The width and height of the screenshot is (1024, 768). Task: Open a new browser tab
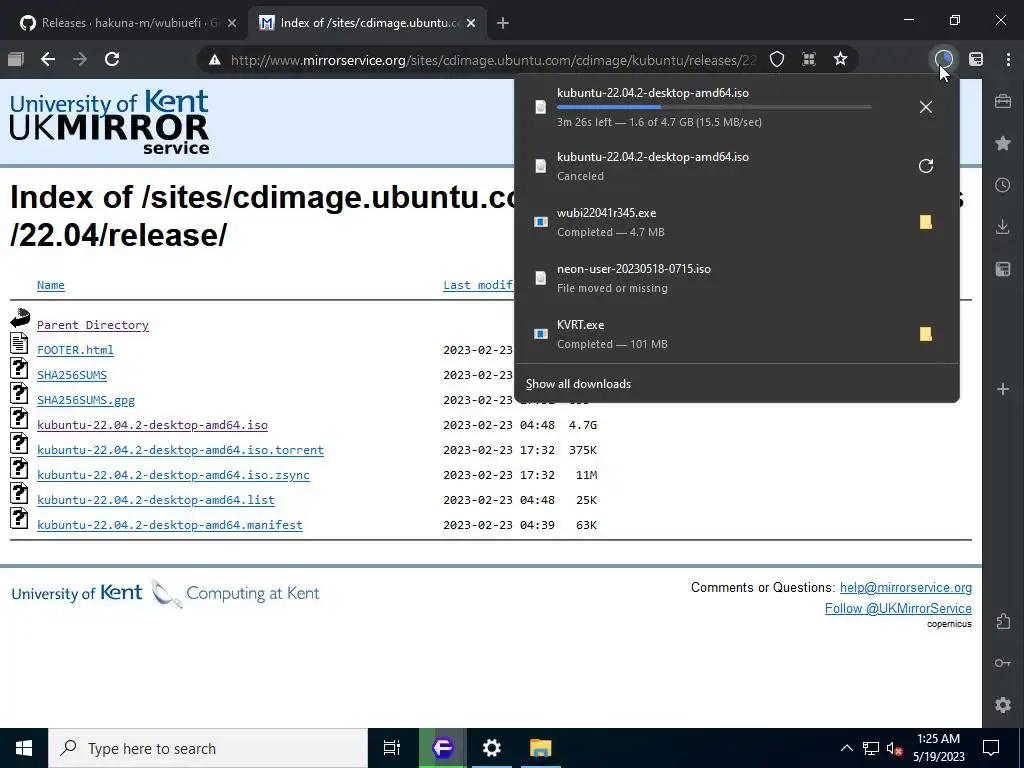click(502, 23)
